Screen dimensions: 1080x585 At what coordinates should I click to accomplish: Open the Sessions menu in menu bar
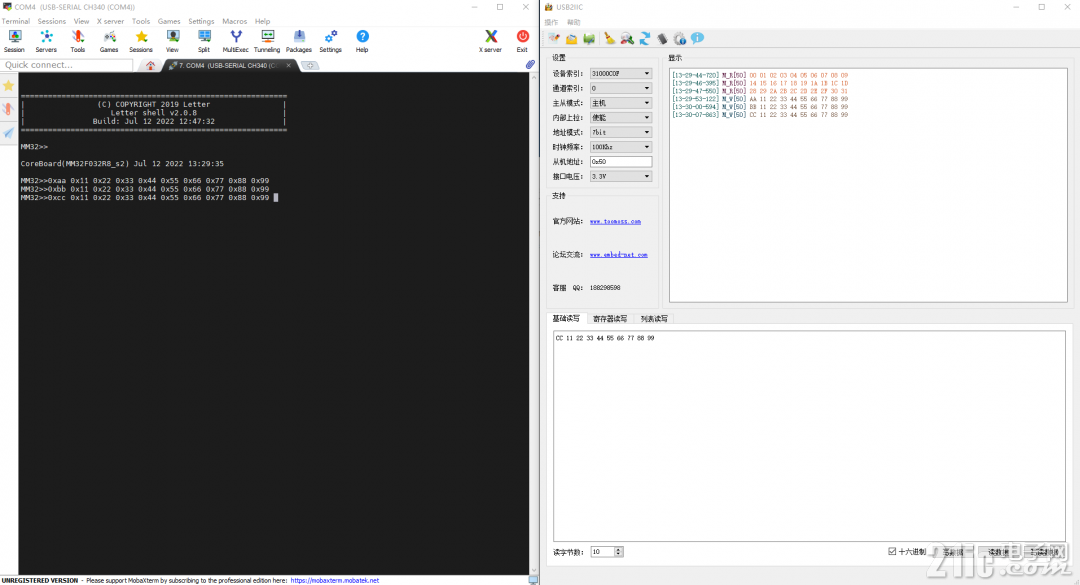tap(52, 21)
